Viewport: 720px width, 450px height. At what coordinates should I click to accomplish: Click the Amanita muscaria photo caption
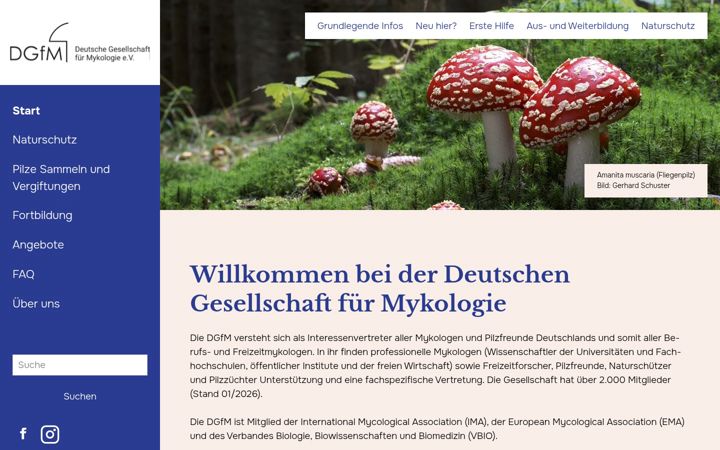click(x=646, y=180)
